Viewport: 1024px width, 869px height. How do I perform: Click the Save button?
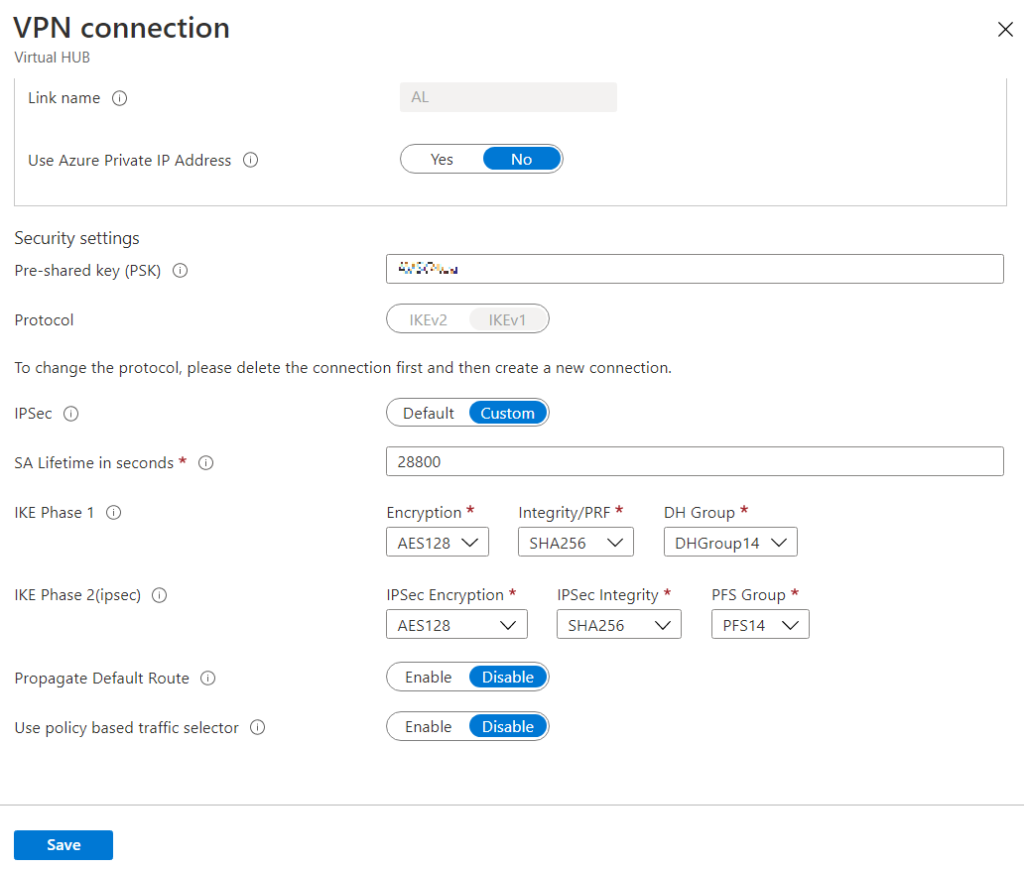click(x=63, y=845)
